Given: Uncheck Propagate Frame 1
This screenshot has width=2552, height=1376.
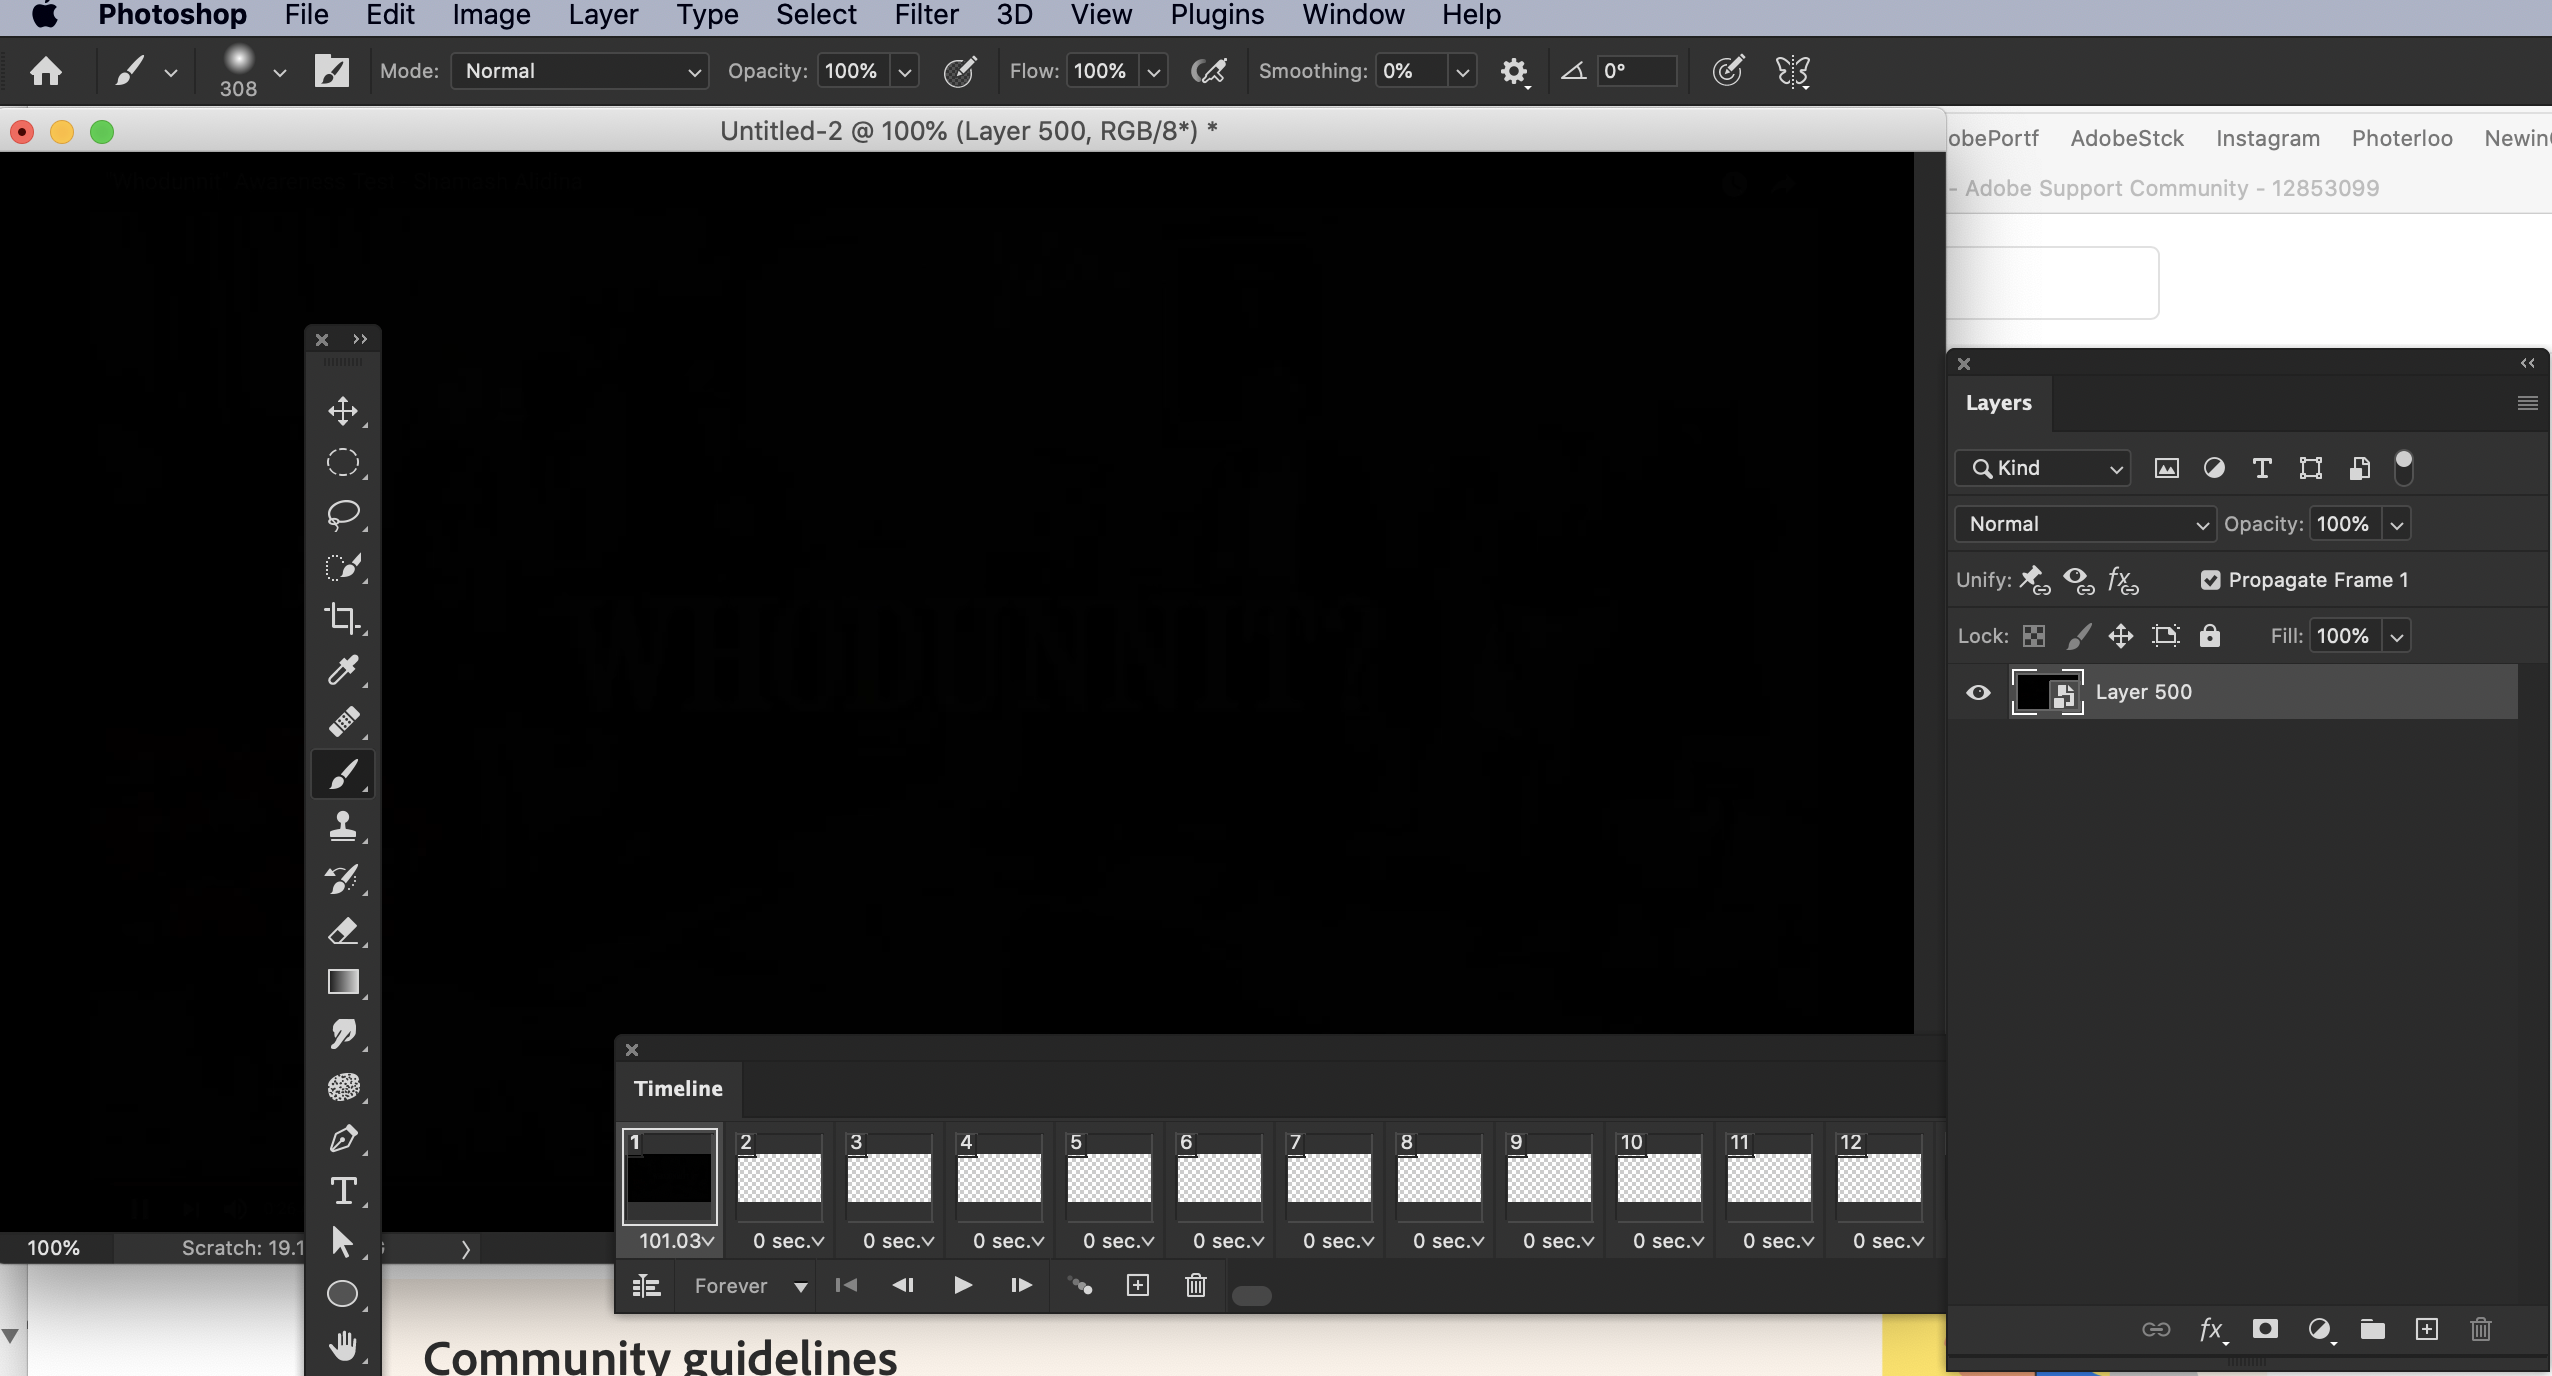Looking at the screenshot, I should pyautogui.click(x=2210, y=580).
